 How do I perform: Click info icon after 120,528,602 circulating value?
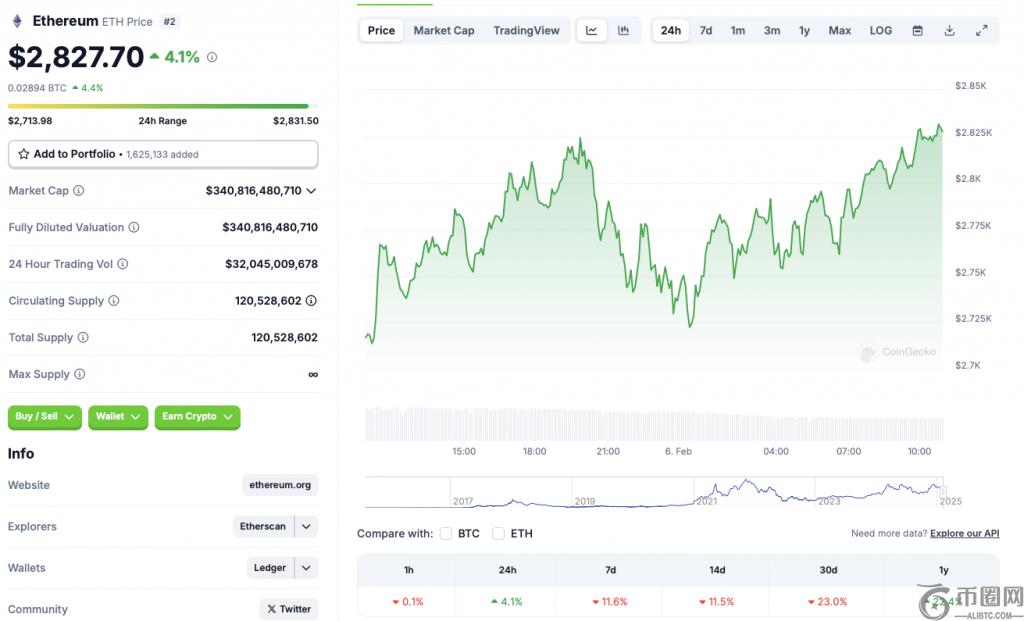(312, 300)
